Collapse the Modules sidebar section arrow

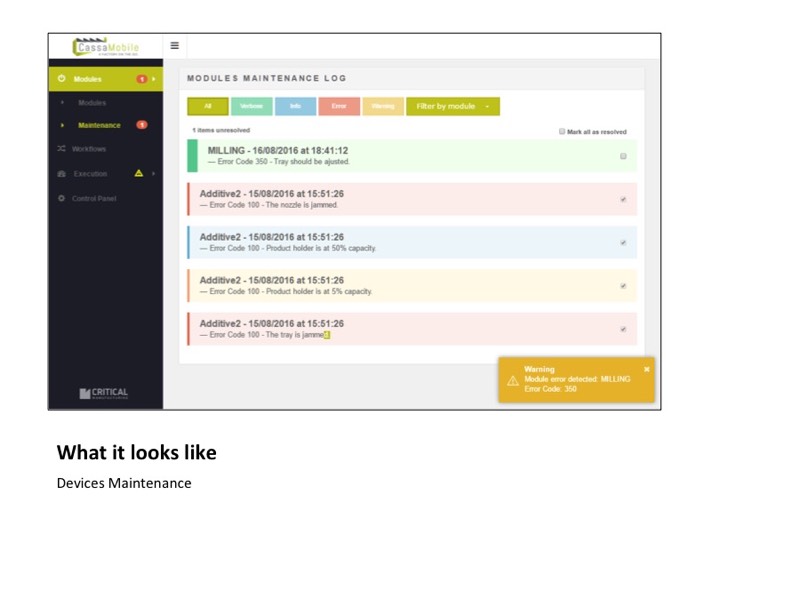pyautogui.click(x=154, y=79)
